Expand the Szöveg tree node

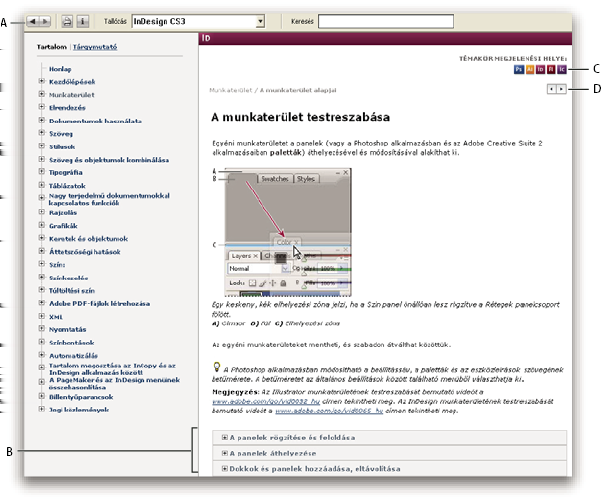tap(41, 133)
